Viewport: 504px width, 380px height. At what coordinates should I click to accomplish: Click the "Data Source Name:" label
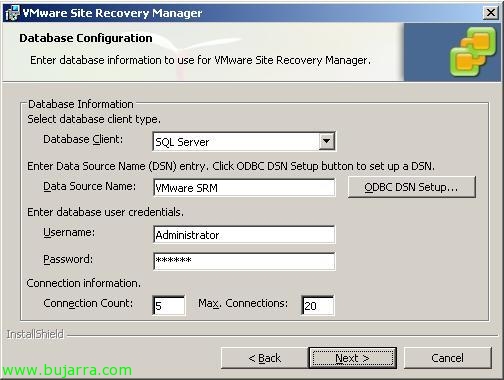click(90, 186)
